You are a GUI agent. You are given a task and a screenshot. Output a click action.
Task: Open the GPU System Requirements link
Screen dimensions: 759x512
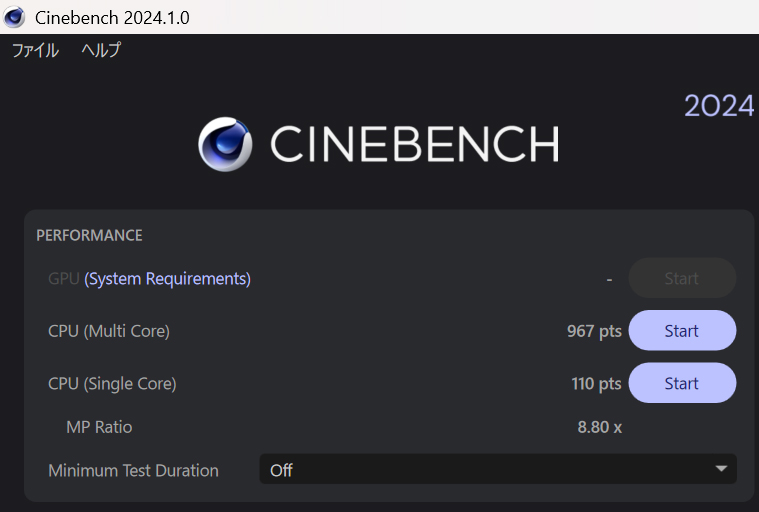point(167,279)
